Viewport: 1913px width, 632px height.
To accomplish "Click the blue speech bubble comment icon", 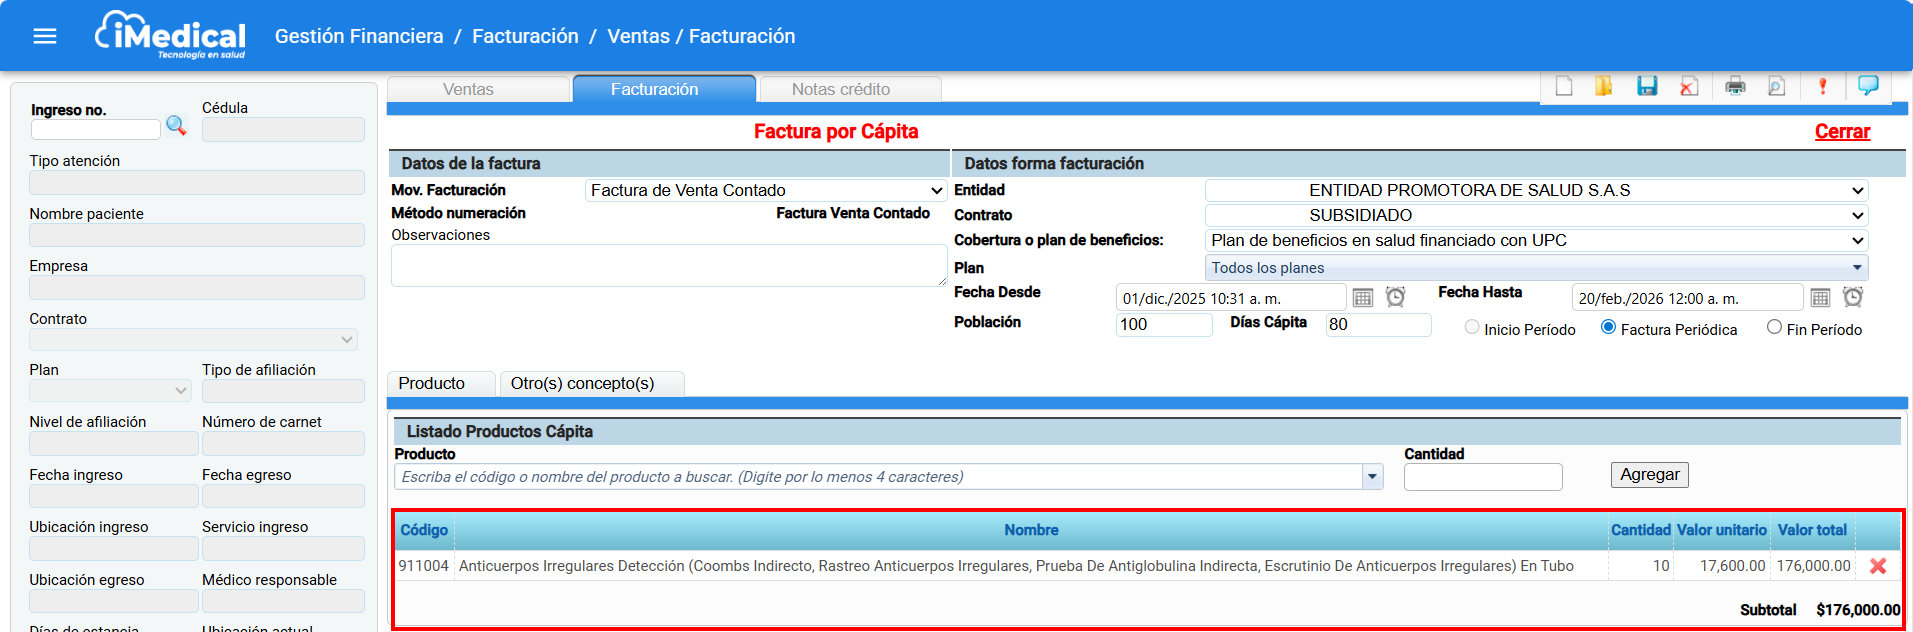I will [x=1867, y=86].
